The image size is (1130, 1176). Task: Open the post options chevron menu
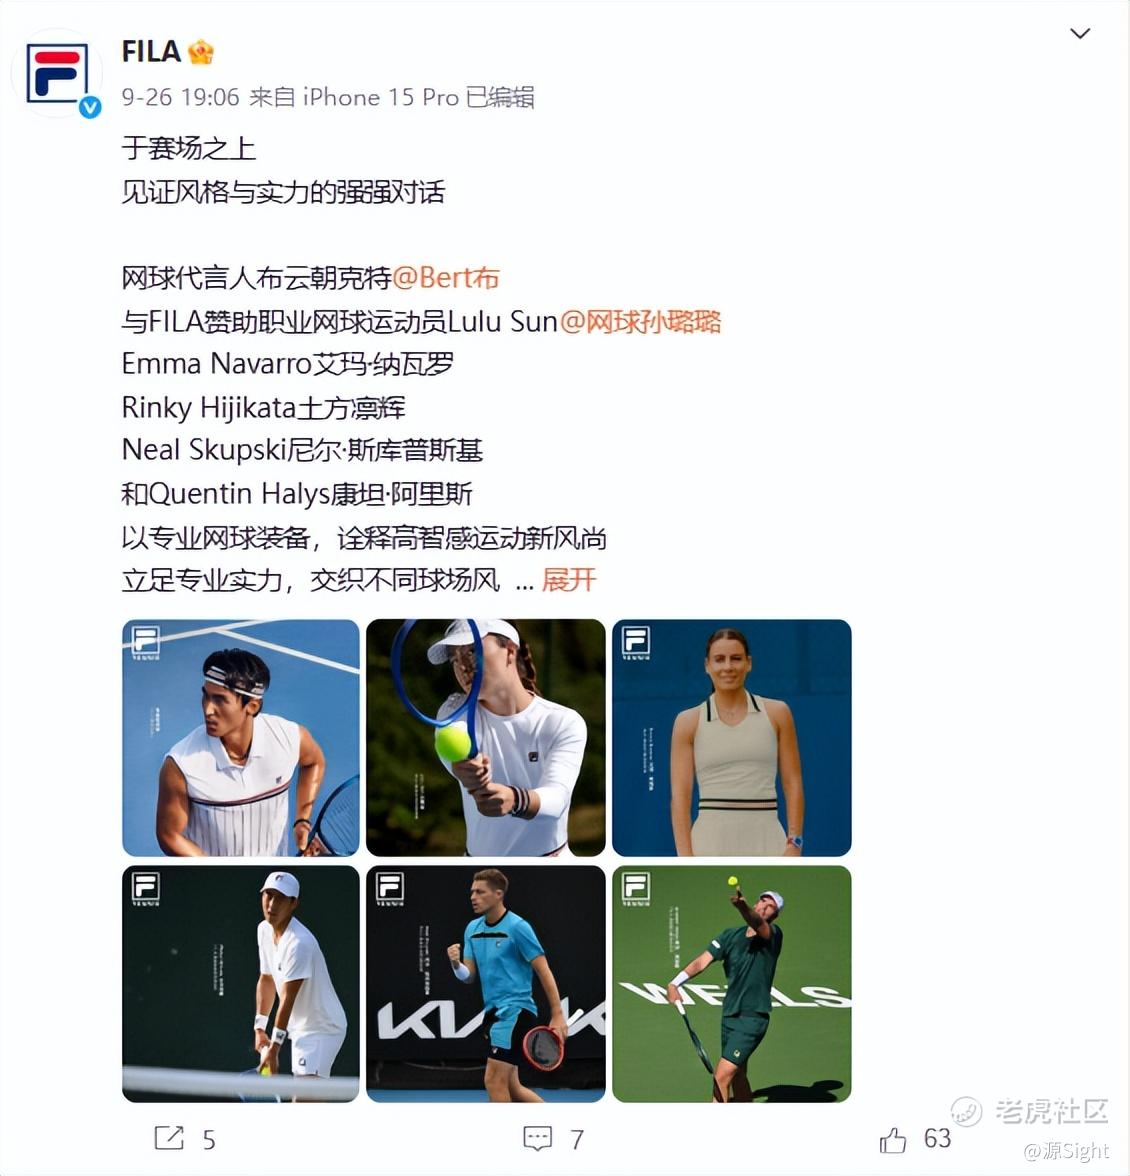click(x=1080, y=34)
